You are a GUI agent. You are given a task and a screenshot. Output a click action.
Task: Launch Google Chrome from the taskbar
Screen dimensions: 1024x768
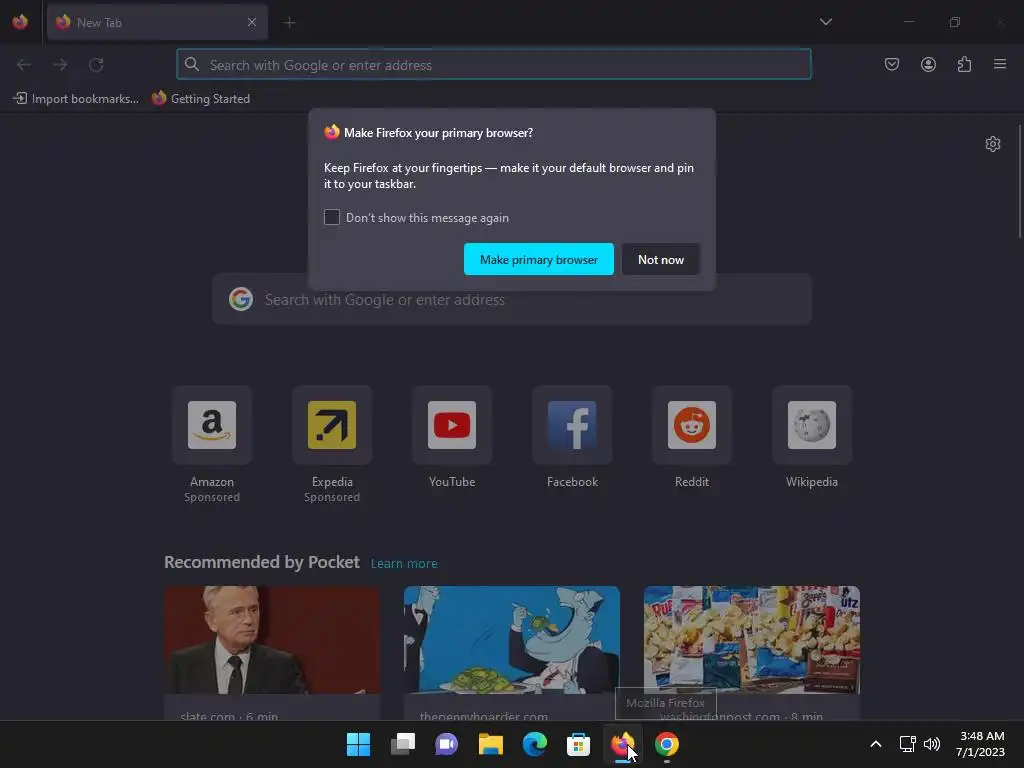[x=667, y=744]
